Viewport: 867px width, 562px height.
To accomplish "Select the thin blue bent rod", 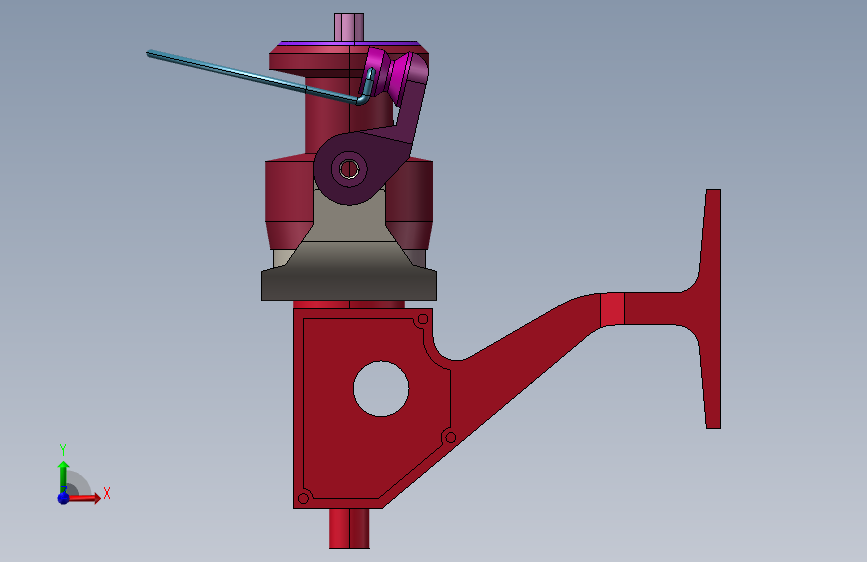I will click(254, 77).
